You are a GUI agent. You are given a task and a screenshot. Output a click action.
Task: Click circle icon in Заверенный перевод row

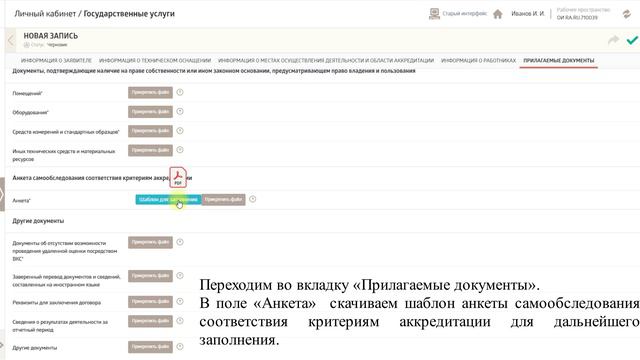[180, 276]
